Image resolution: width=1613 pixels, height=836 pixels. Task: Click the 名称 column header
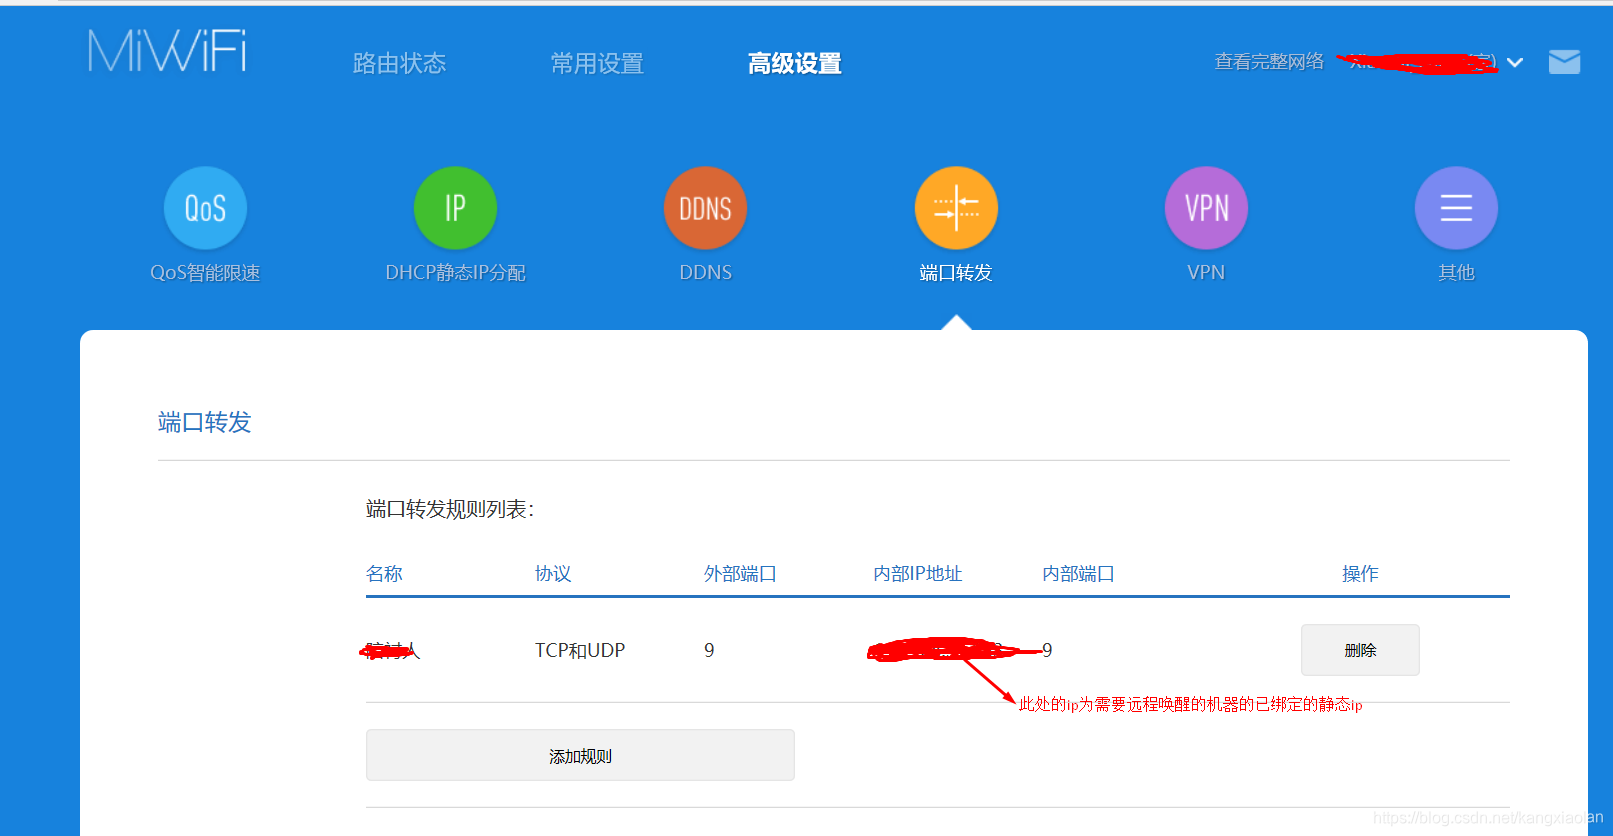[384, 573]
